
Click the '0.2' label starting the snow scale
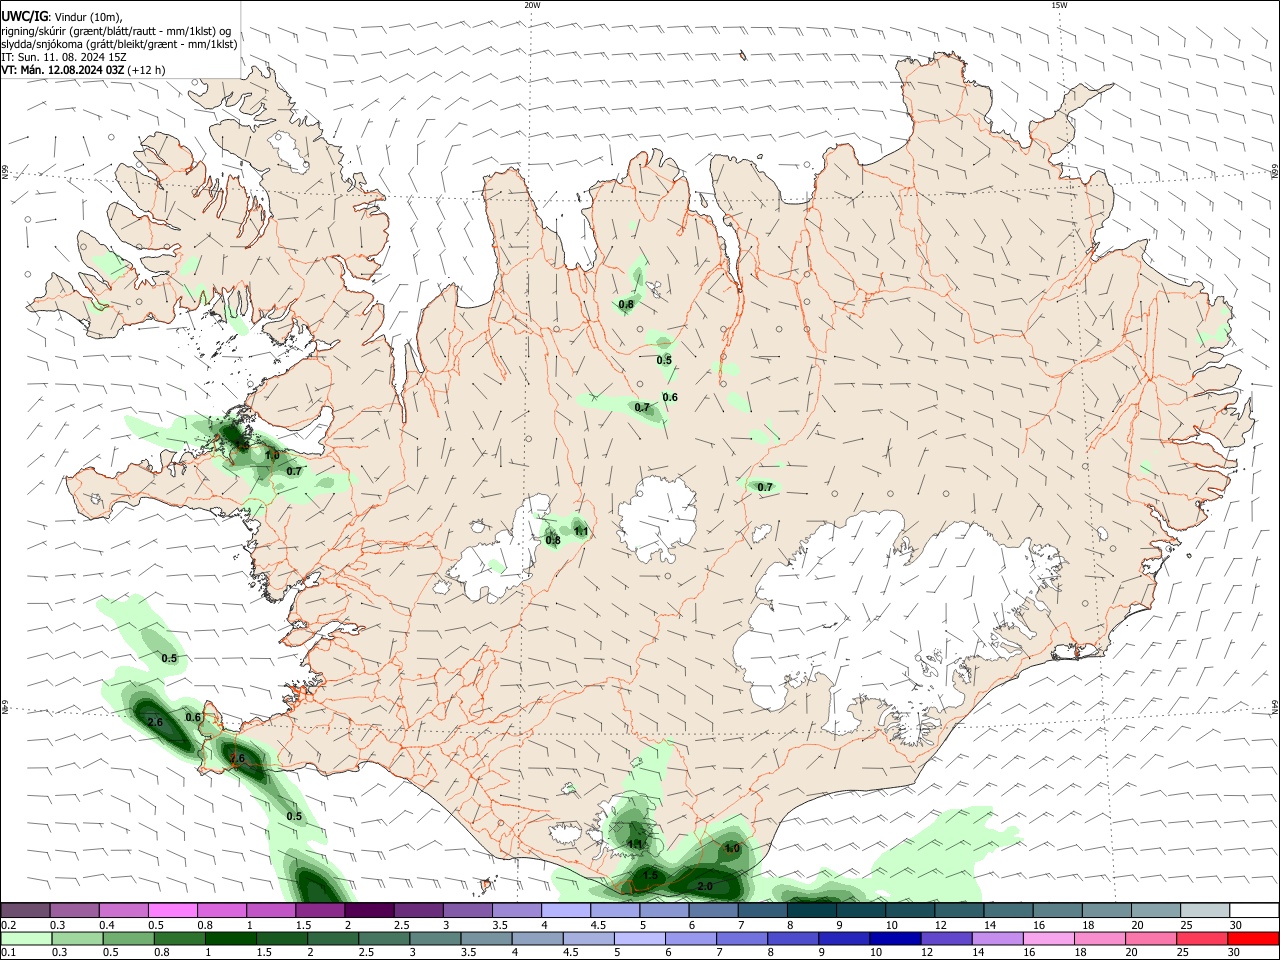point(8,925)
